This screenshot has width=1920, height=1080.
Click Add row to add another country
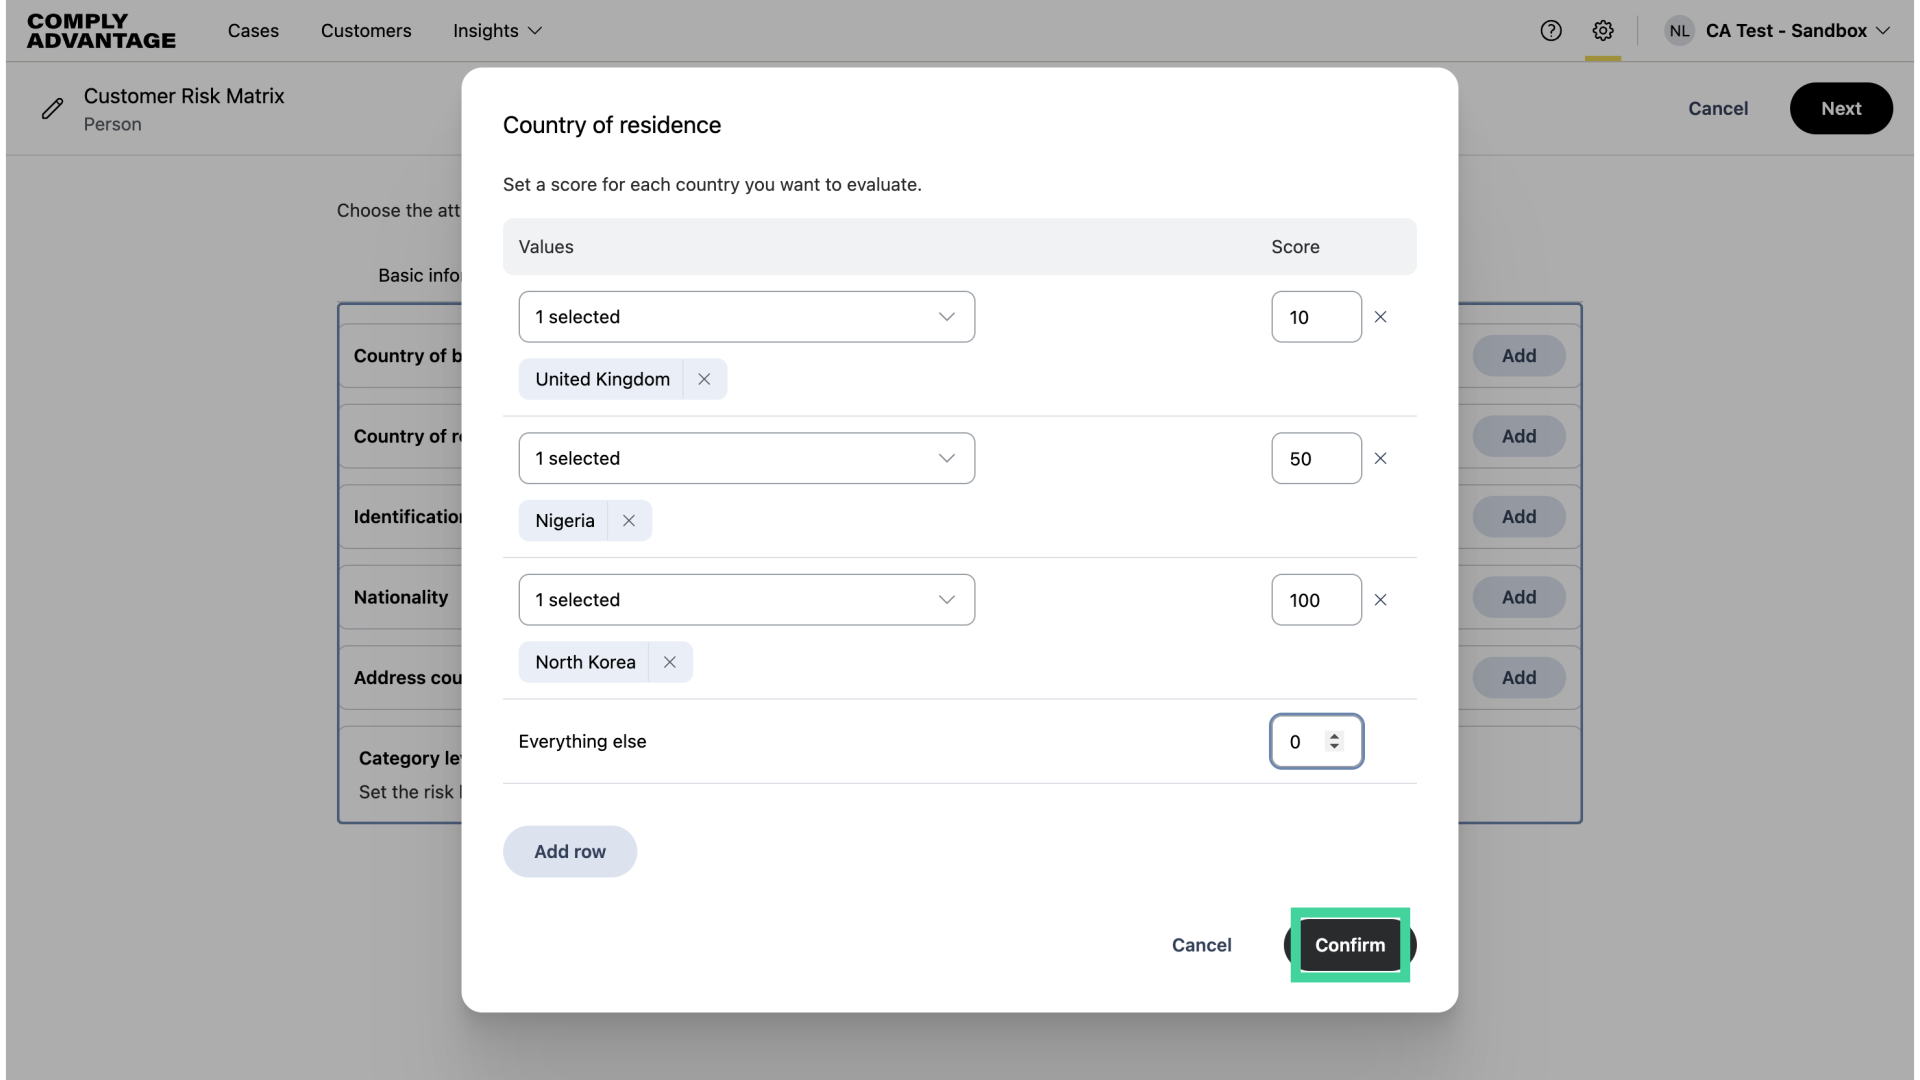coord(569,851)
